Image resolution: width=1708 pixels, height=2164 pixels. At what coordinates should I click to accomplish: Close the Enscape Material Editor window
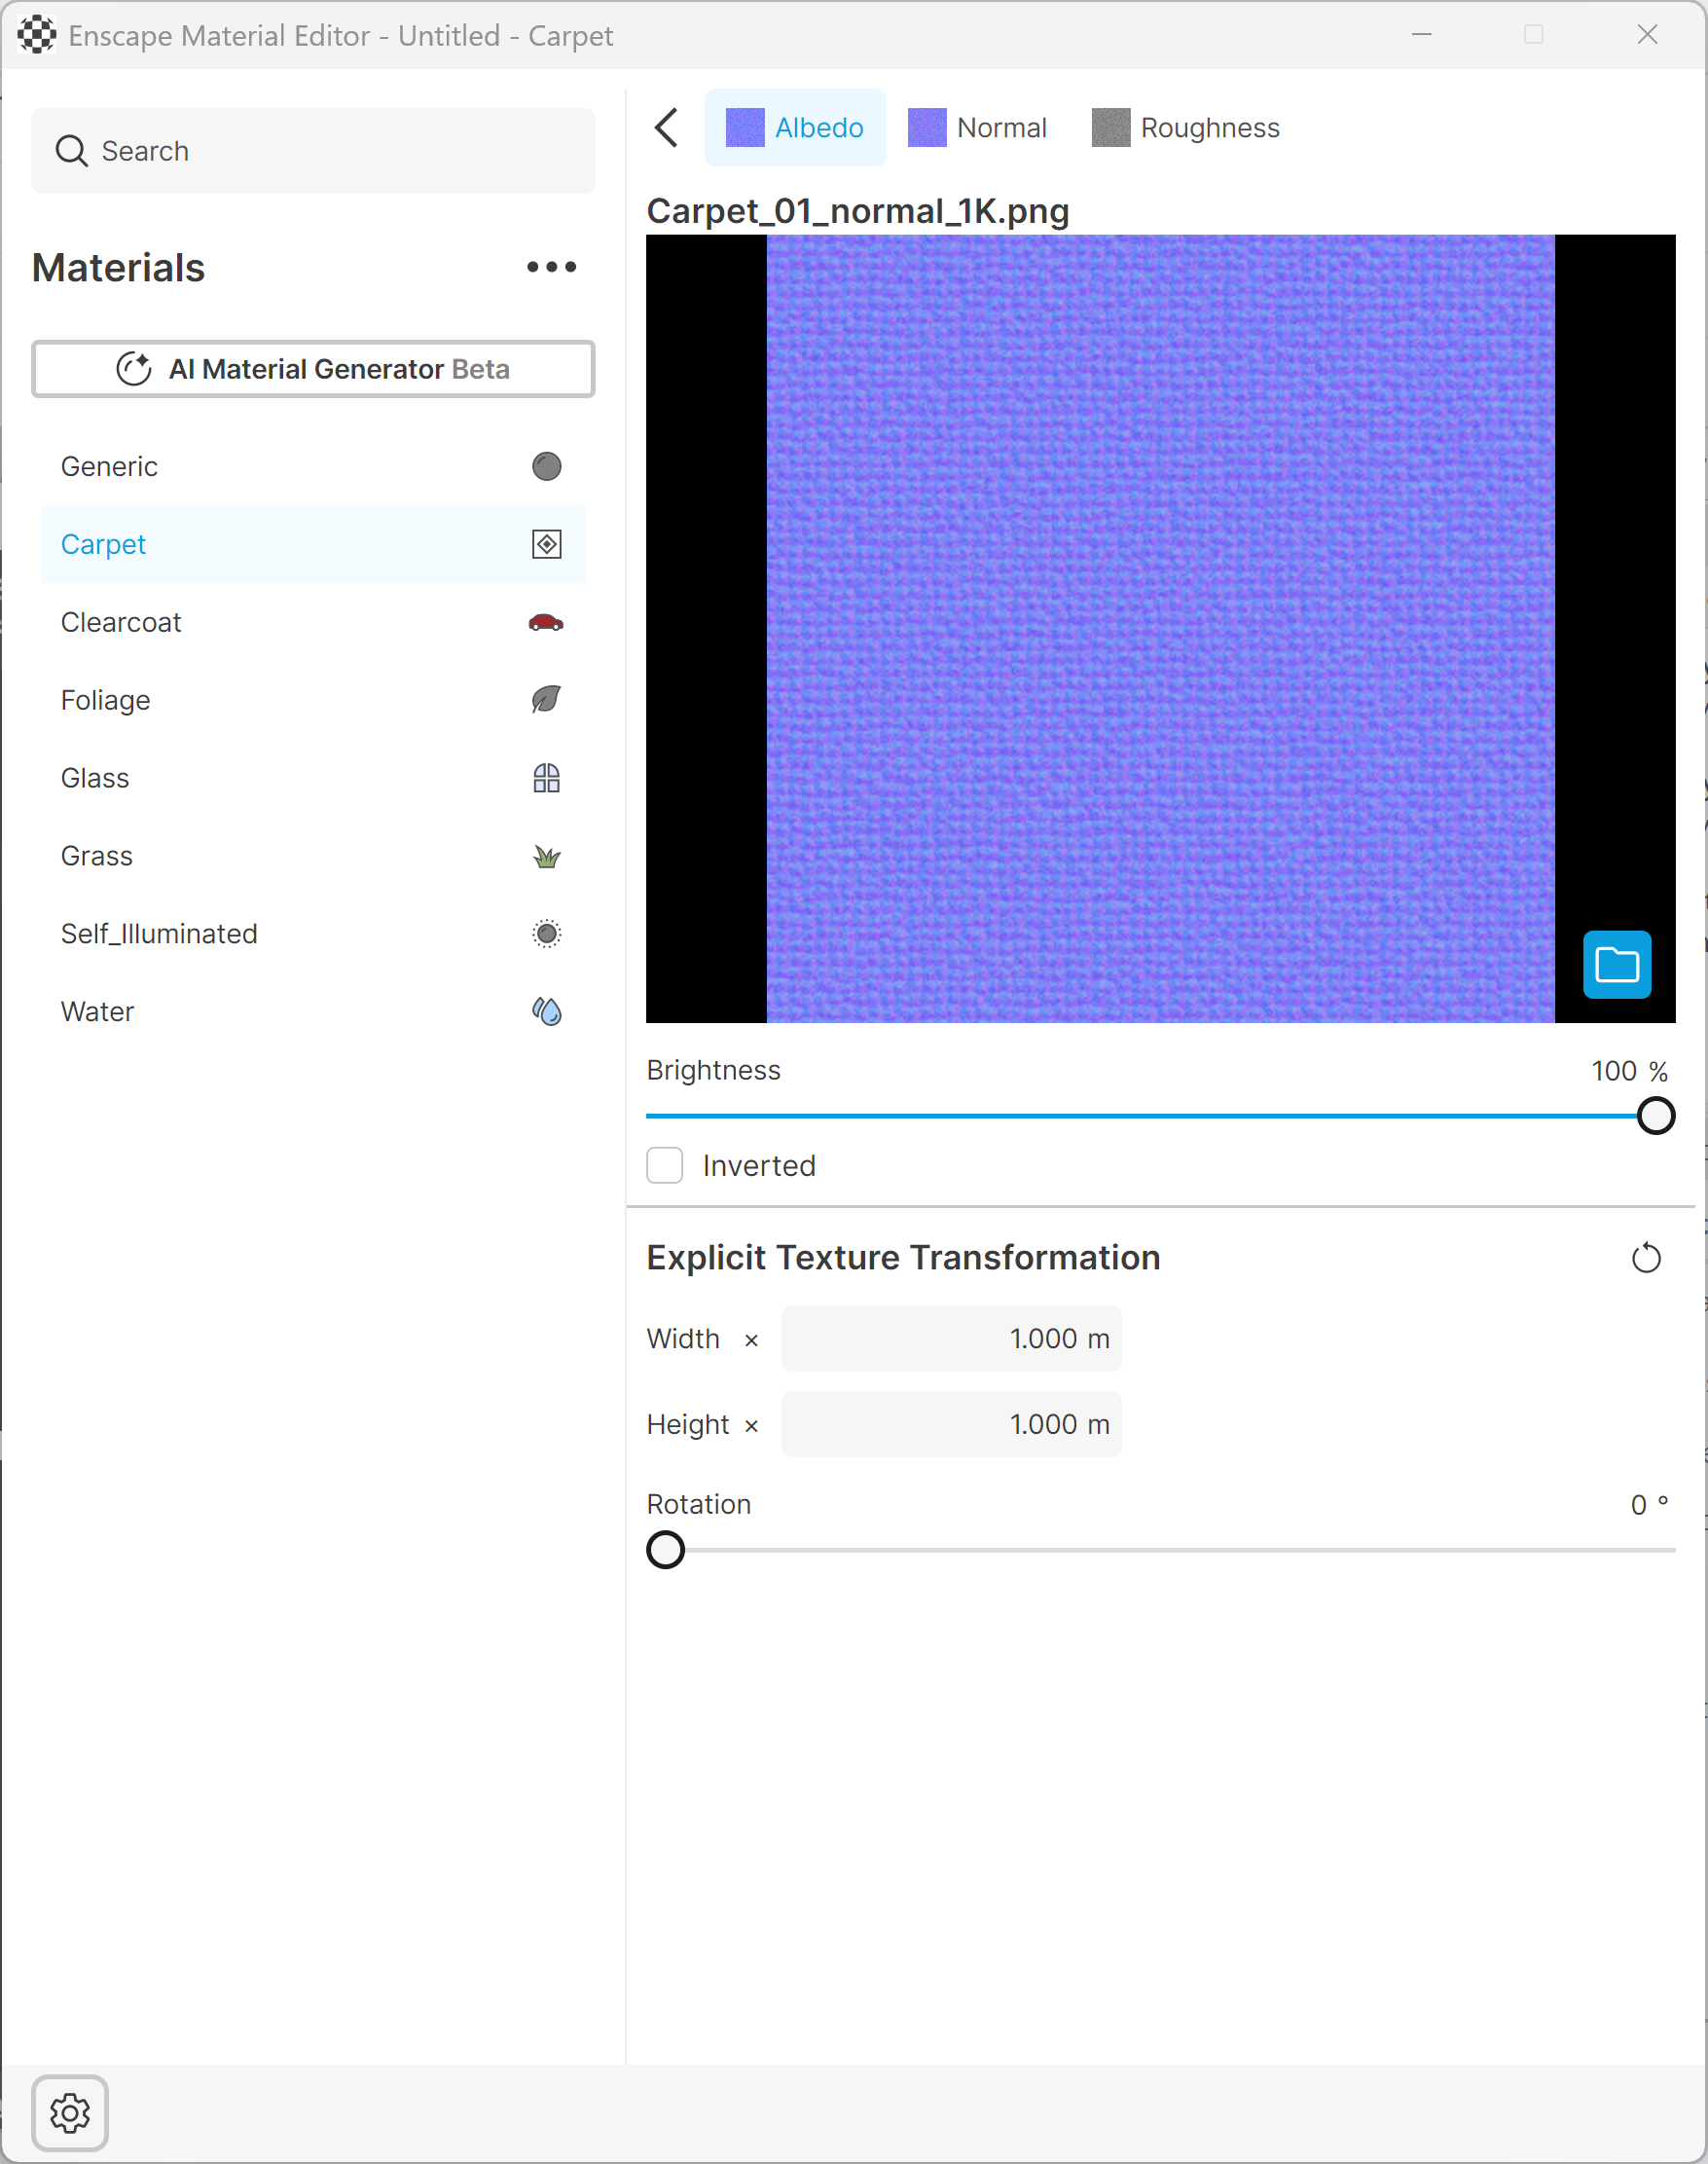click(1648, 35)
